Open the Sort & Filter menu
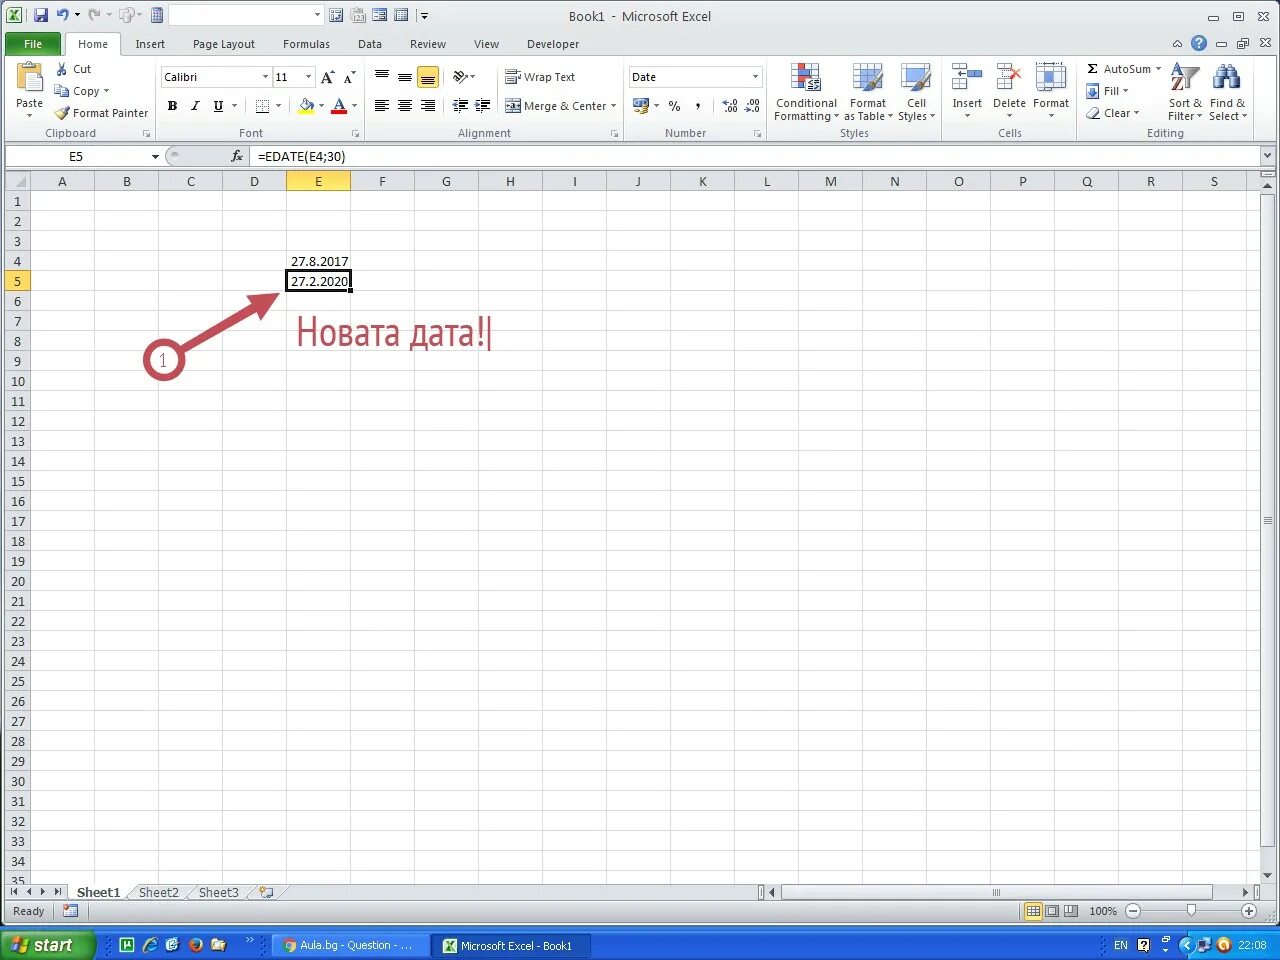1280x960 pixels. [1185, 92]
